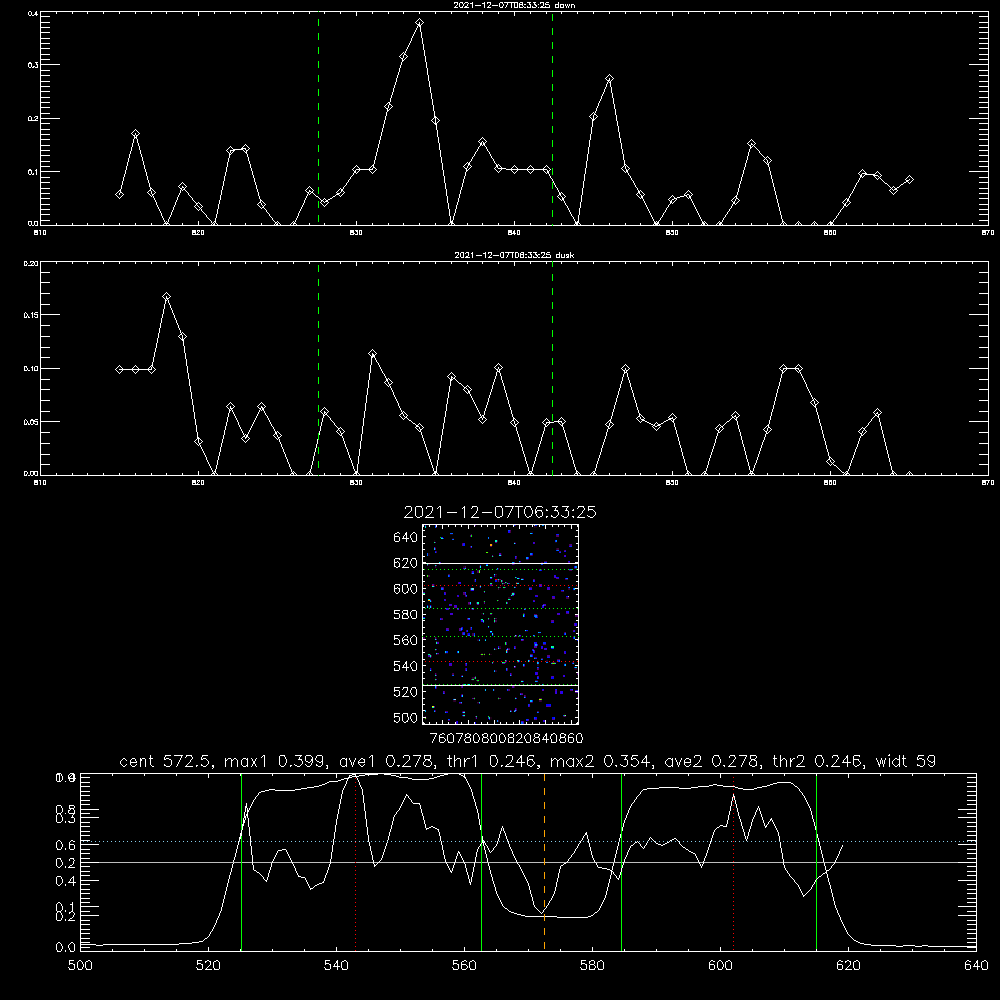Click the 820 label on dusk x-axis

click(x=198, y=483)
